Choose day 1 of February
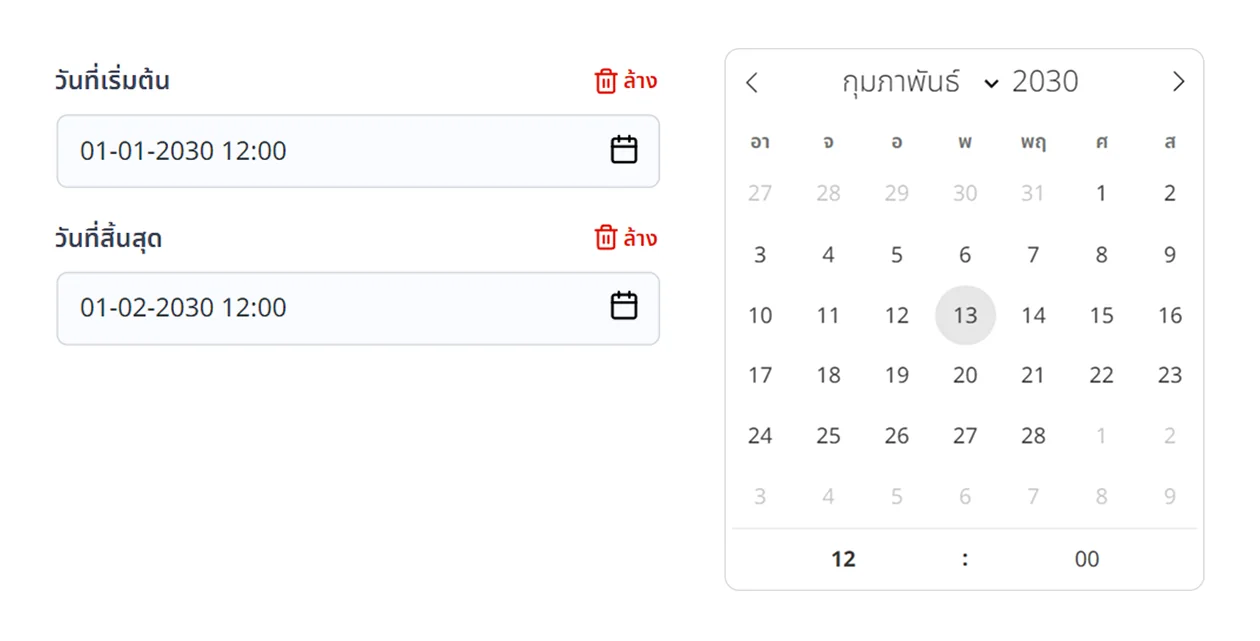 pyautogui.click(x=1101, y=194)
